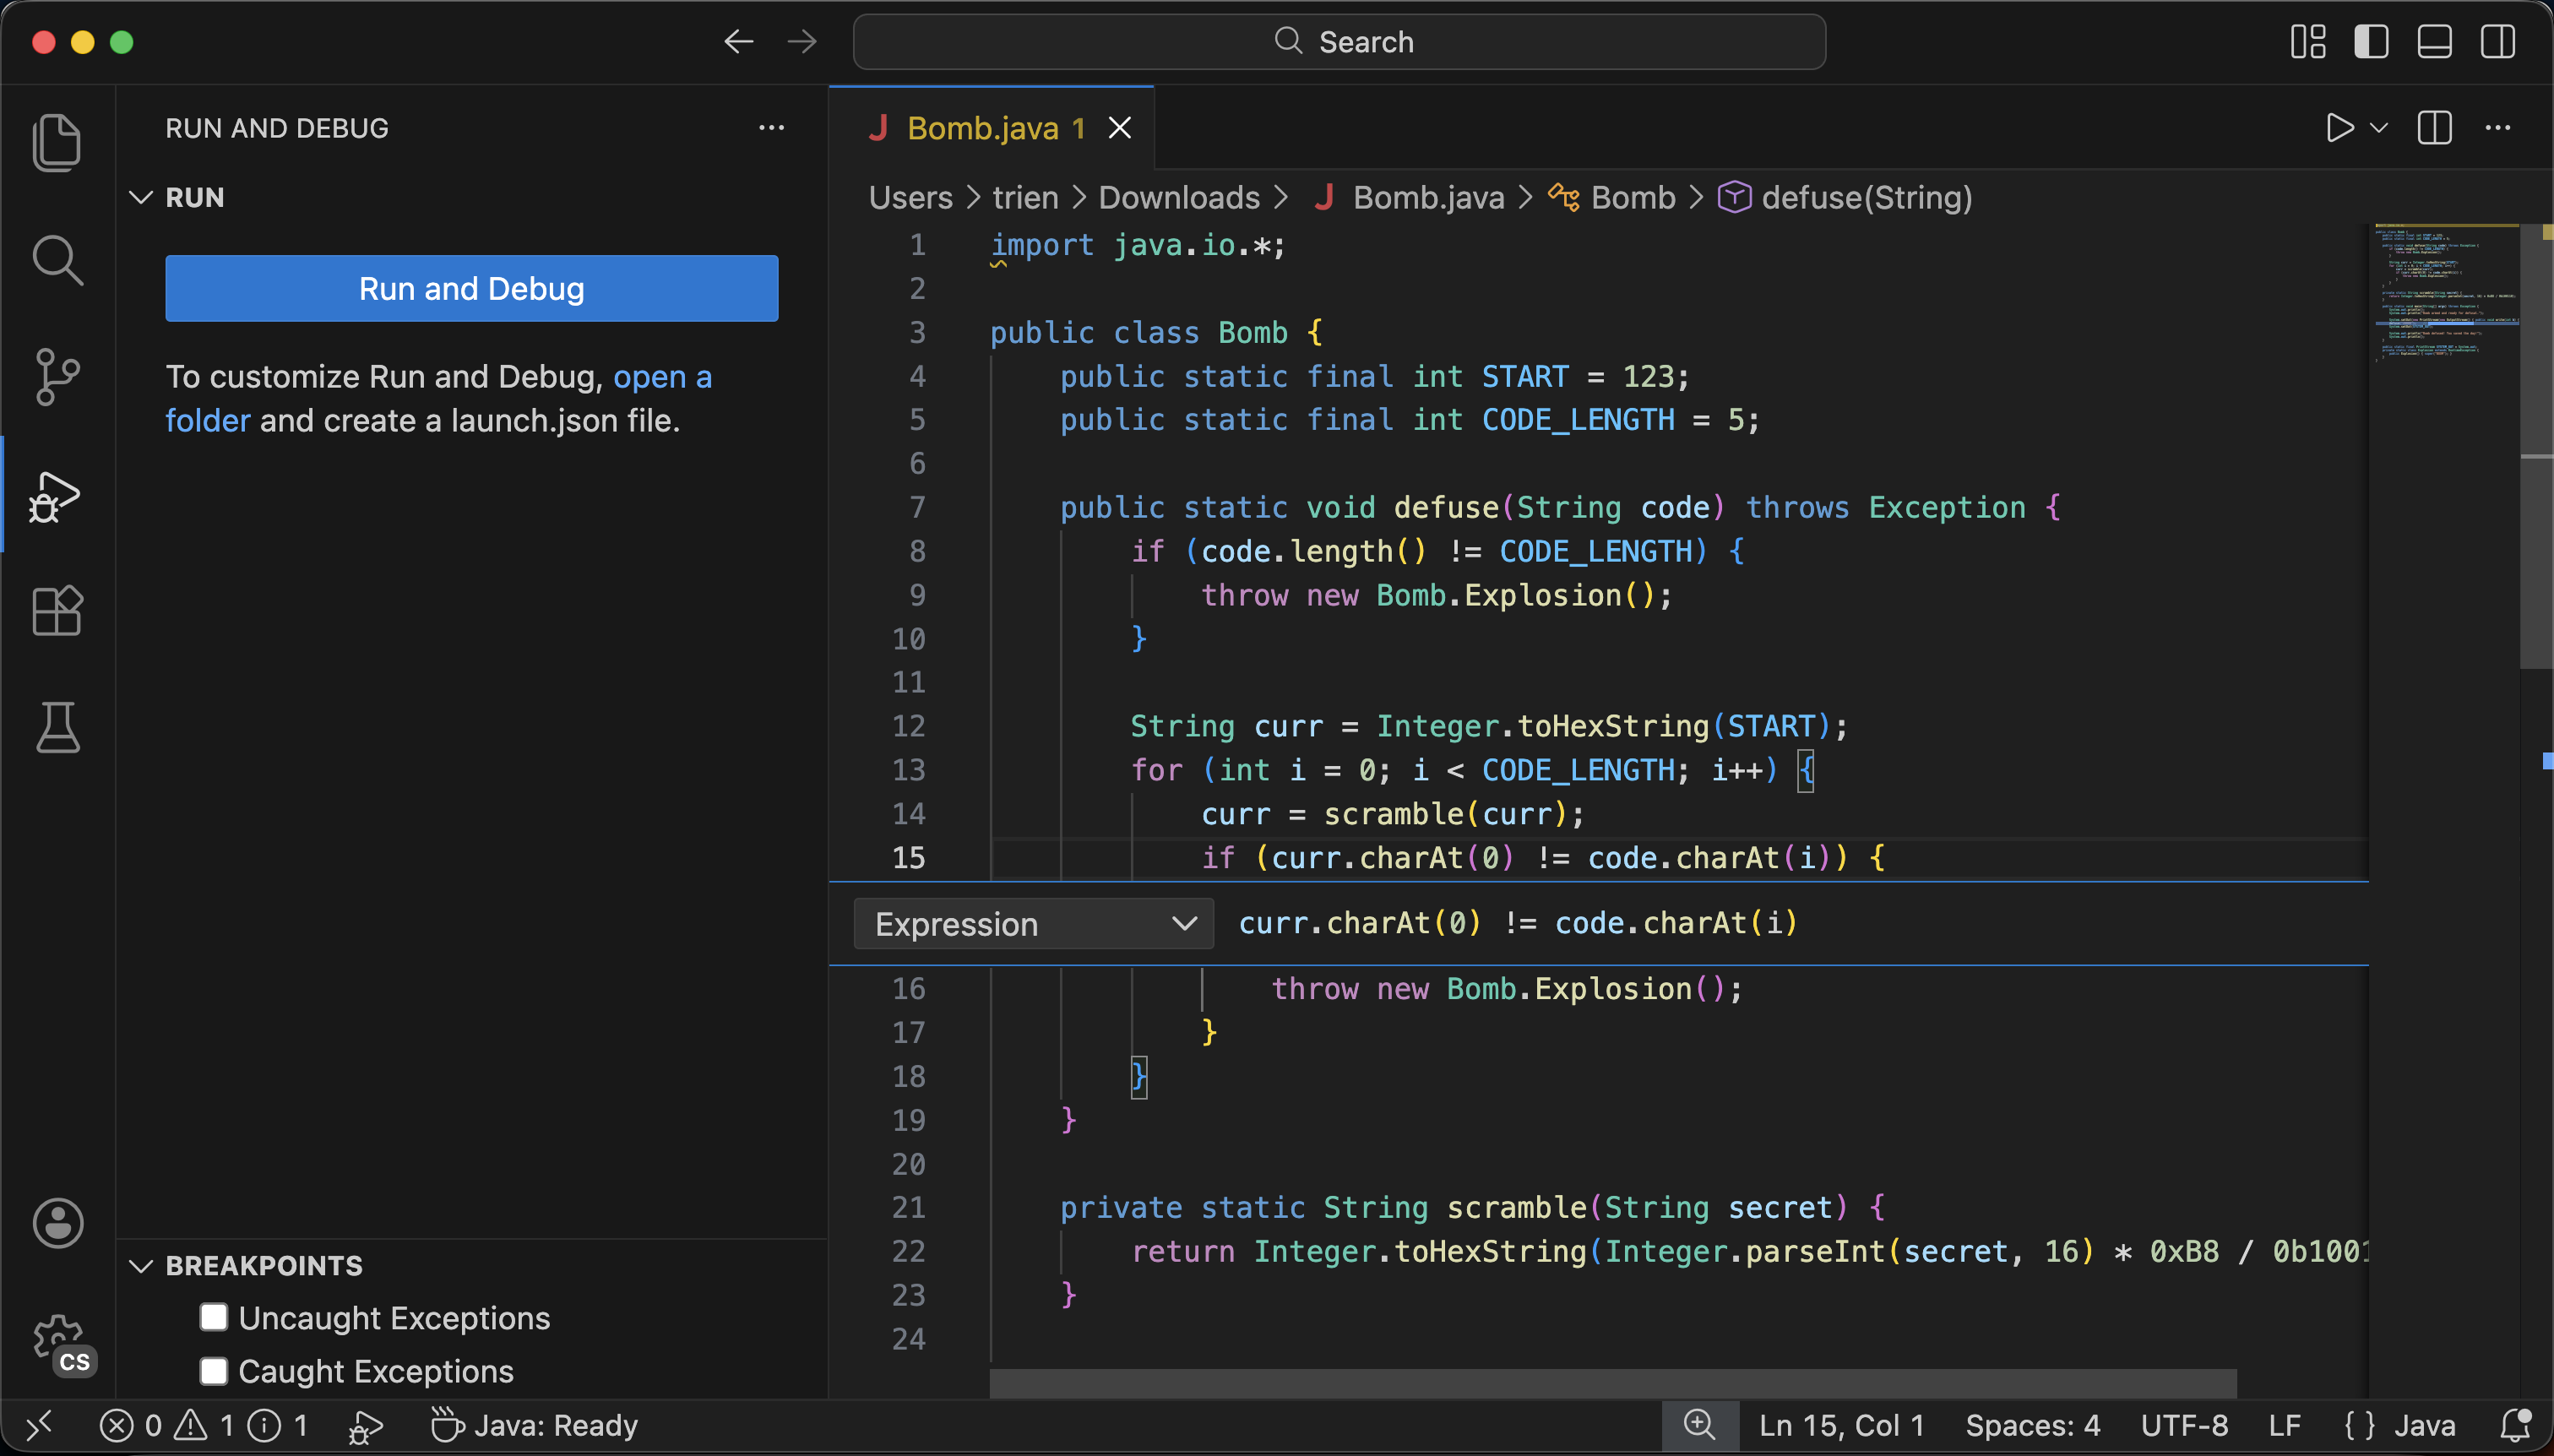This screenshot has height=1456, width=2554.
Task: Open the Testing view icon
Action: pyautogui.click(x=57, y=727)
